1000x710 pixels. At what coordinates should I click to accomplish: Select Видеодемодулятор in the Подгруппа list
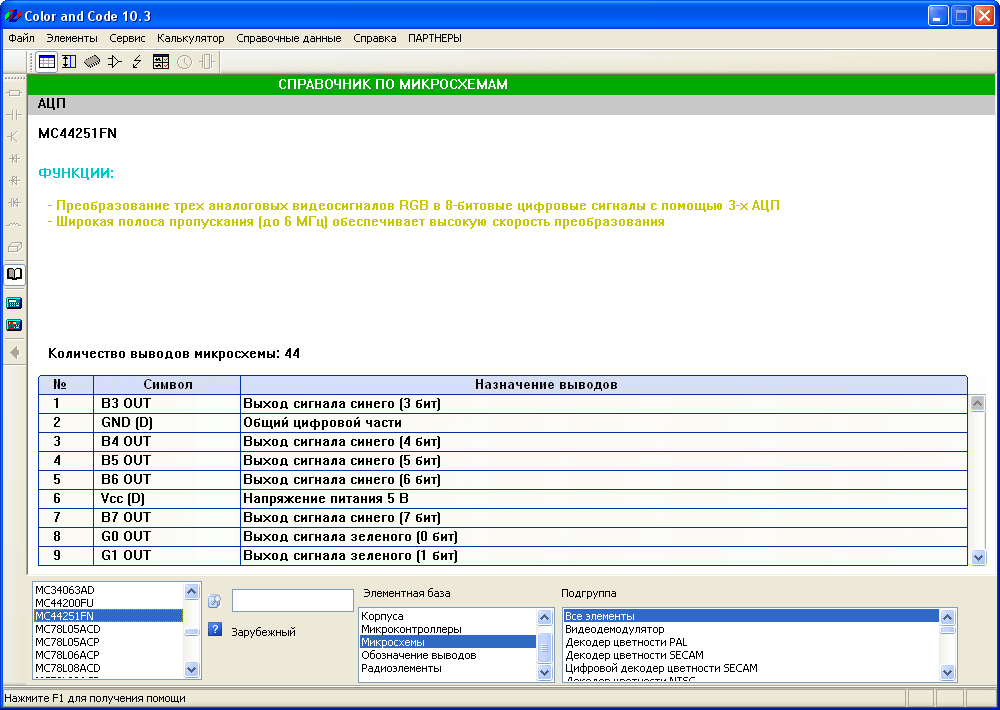[751, 630]
